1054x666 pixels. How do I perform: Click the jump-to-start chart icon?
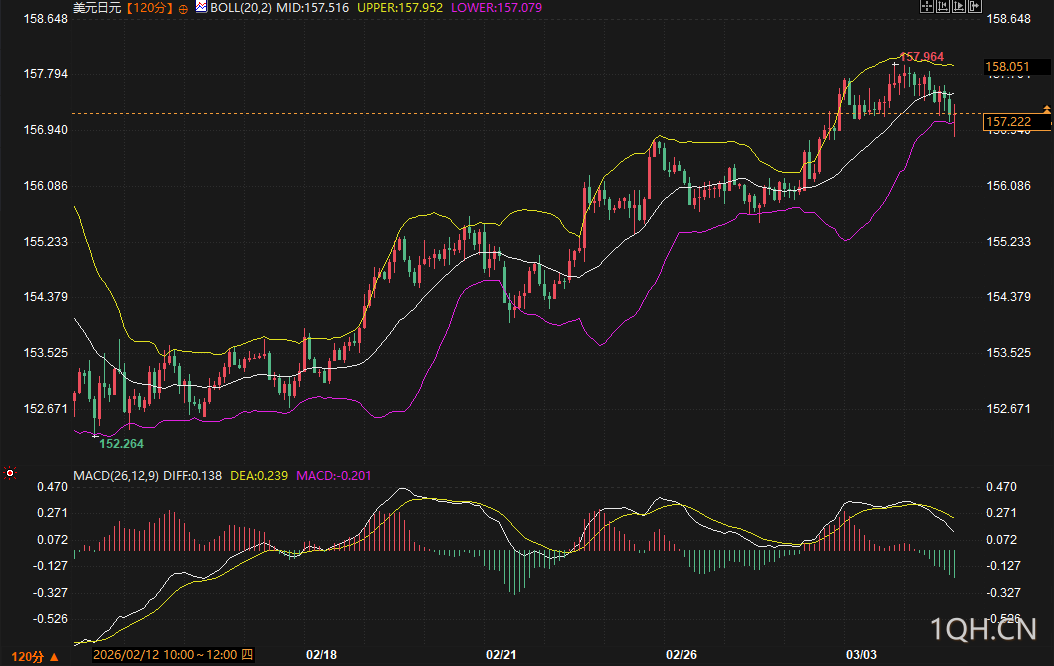[x=942, y=6]
